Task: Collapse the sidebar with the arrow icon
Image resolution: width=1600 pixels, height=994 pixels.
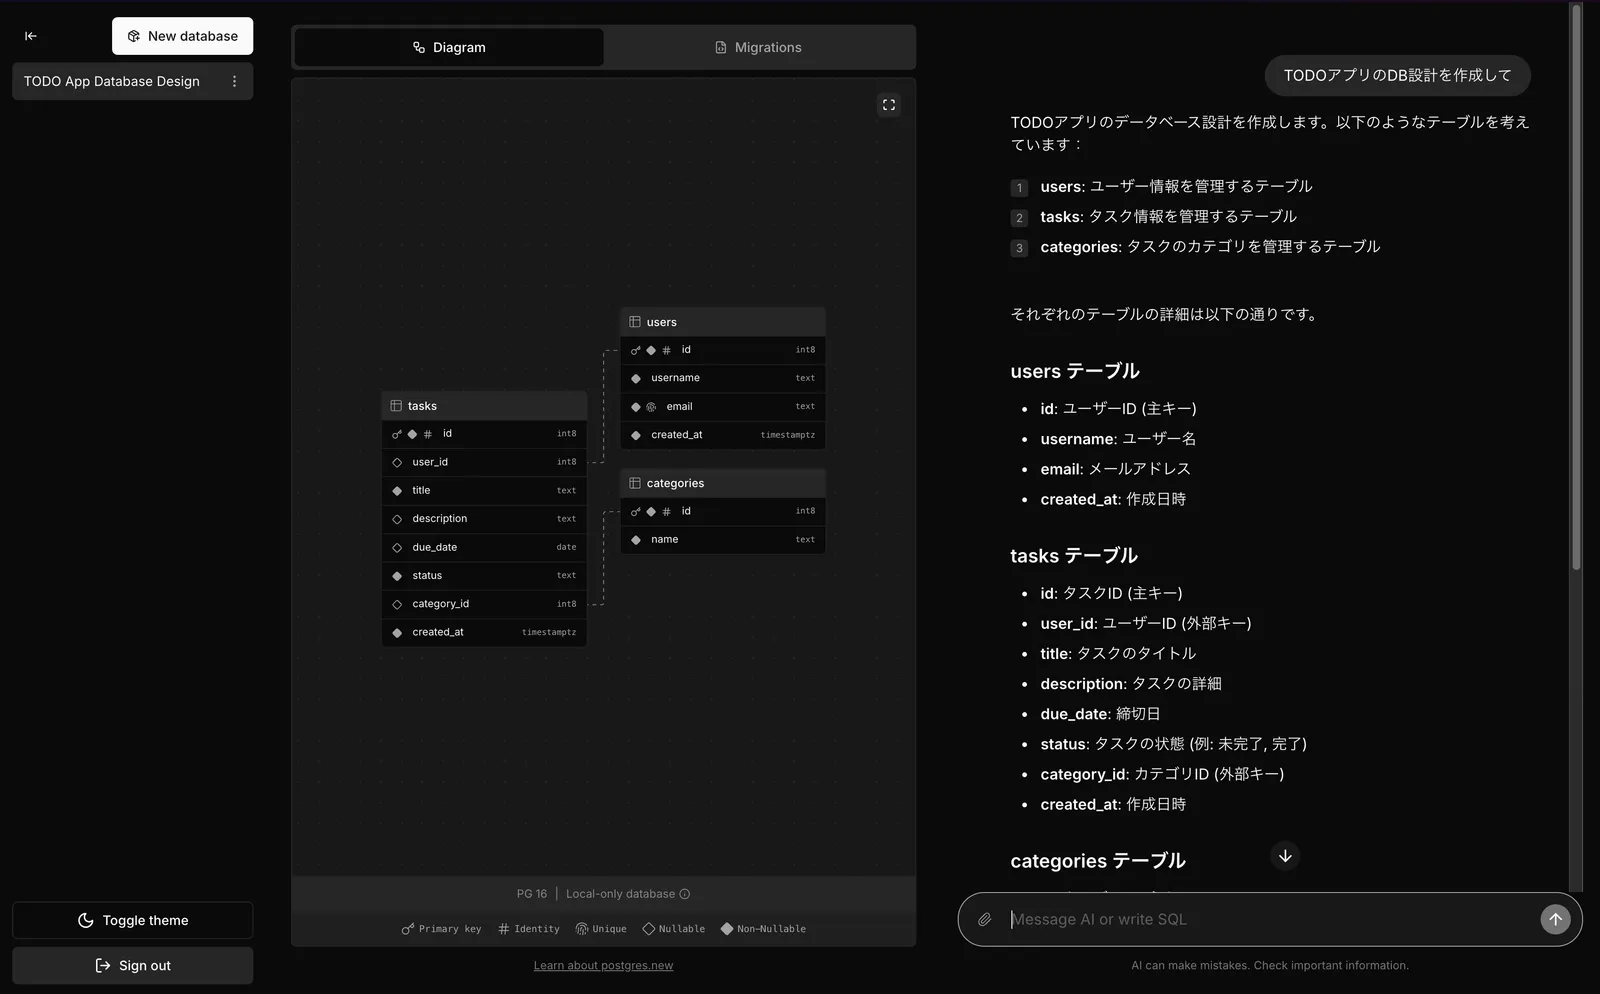Action: coord(31,36)
